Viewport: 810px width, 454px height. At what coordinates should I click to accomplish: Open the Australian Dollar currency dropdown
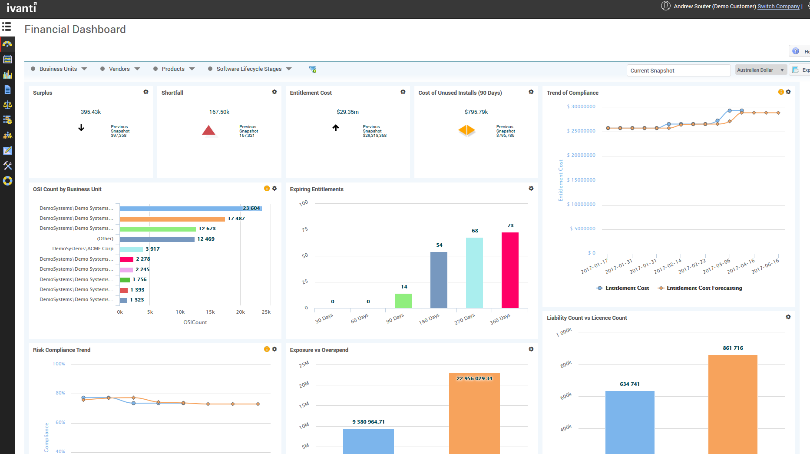761,71
